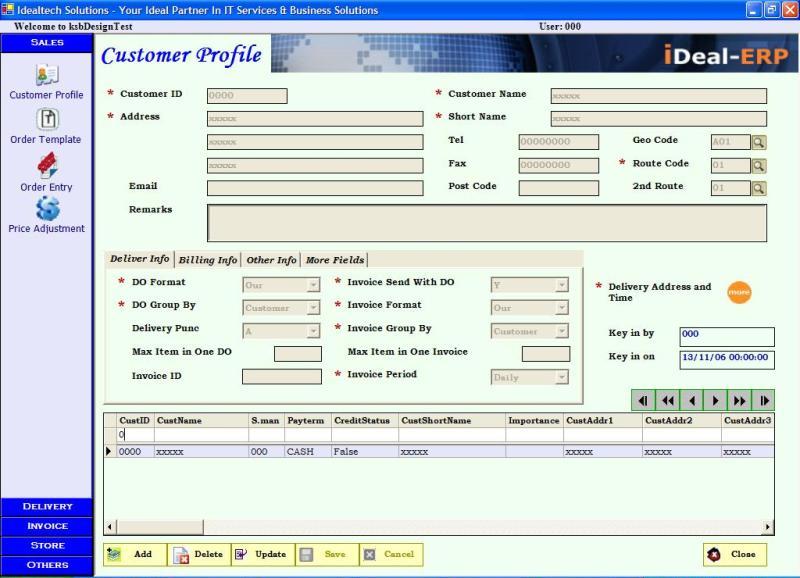Image resolution: width=800 pixels, height=578 pixels.
Task: Switch to the Deliver Info tab
Action: click(139, 259)
